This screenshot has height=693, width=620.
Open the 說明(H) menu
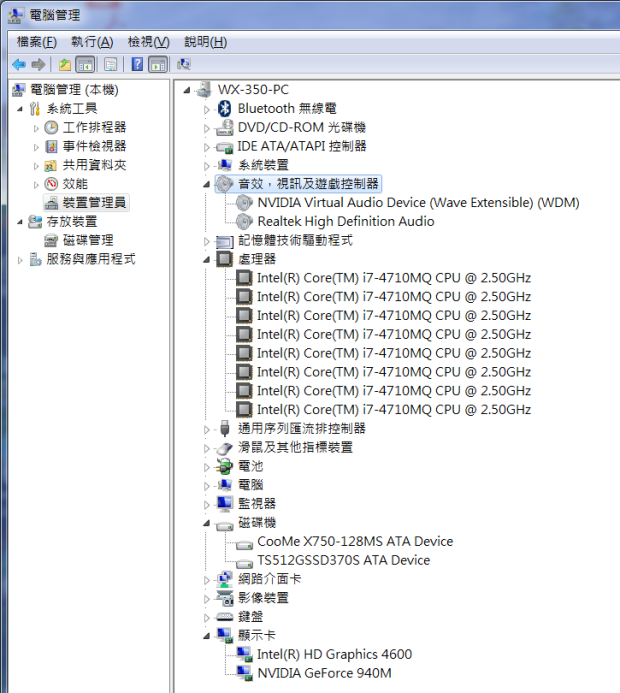coord(205,42)
